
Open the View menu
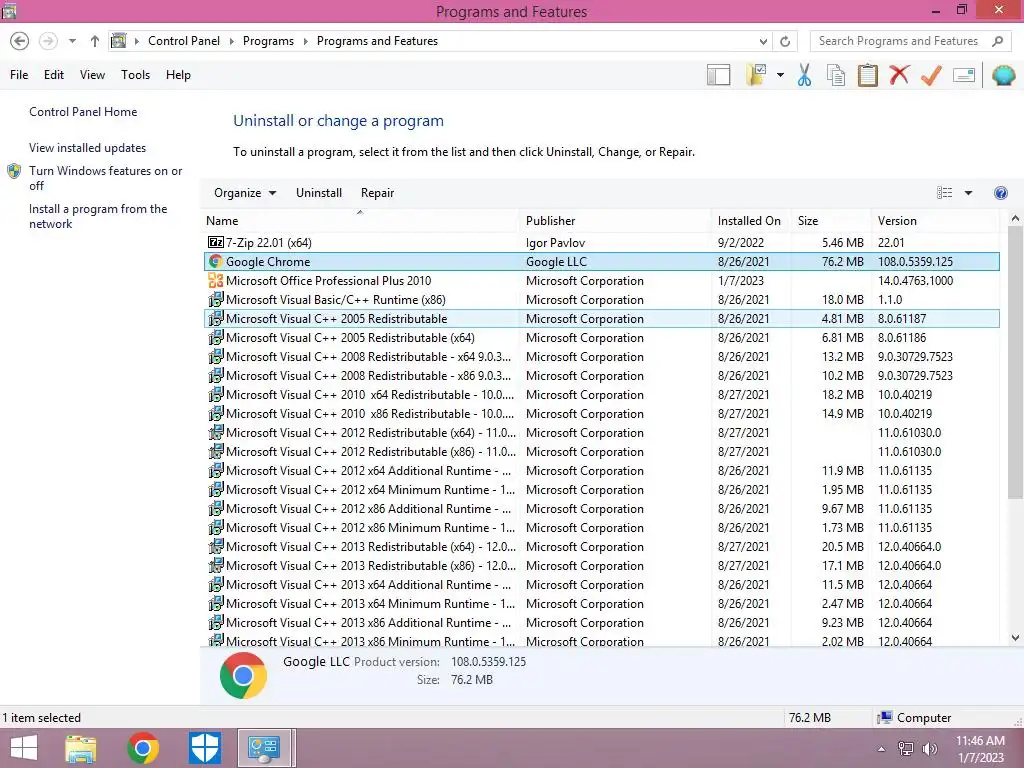(92, 75)
